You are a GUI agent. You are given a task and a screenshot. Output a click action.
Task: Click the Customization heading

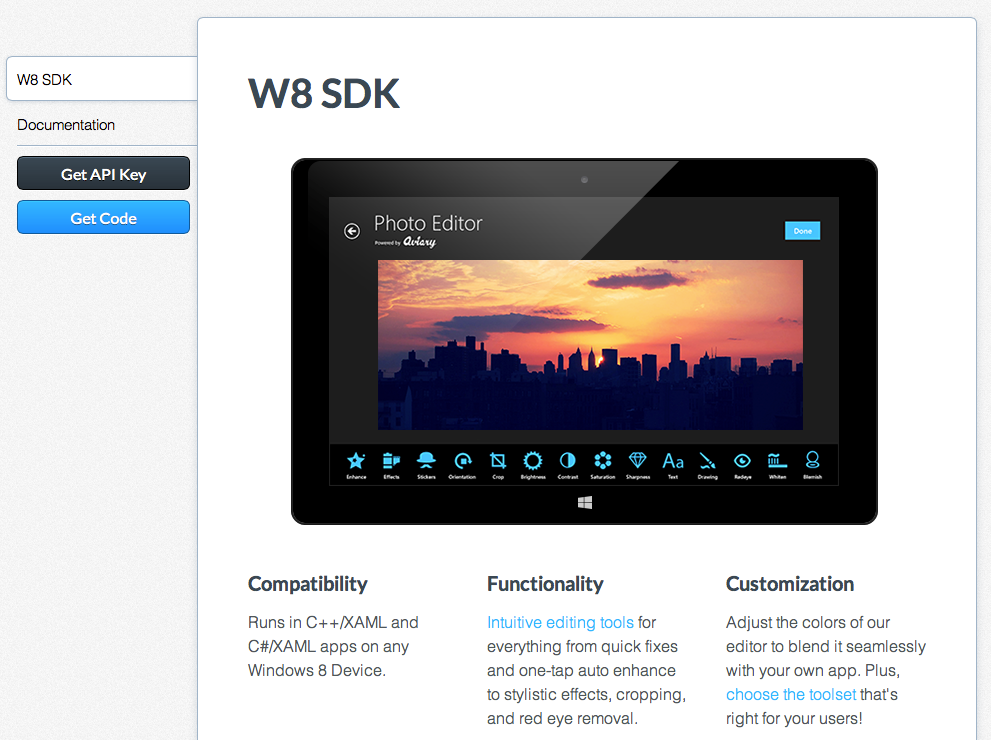click(789, 584)
